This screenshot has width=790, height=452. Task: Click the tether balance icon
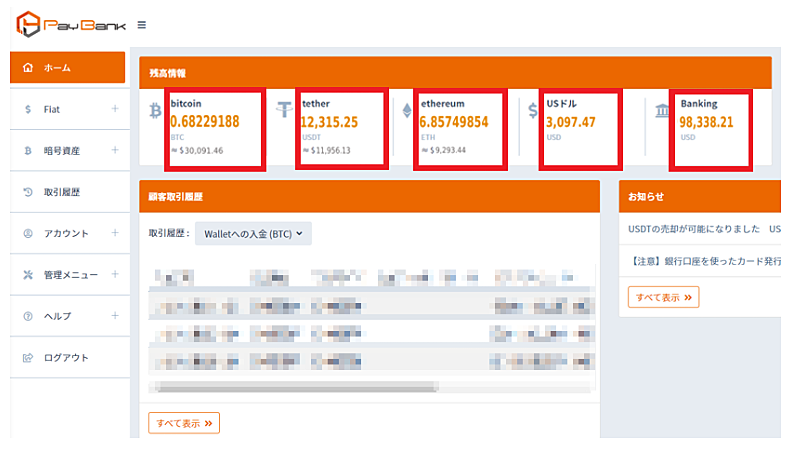285,109
